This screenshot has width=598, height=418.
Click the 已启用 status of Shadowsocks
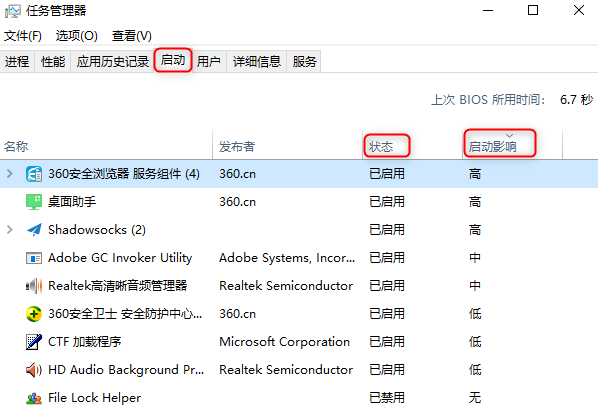click(387, 230)
